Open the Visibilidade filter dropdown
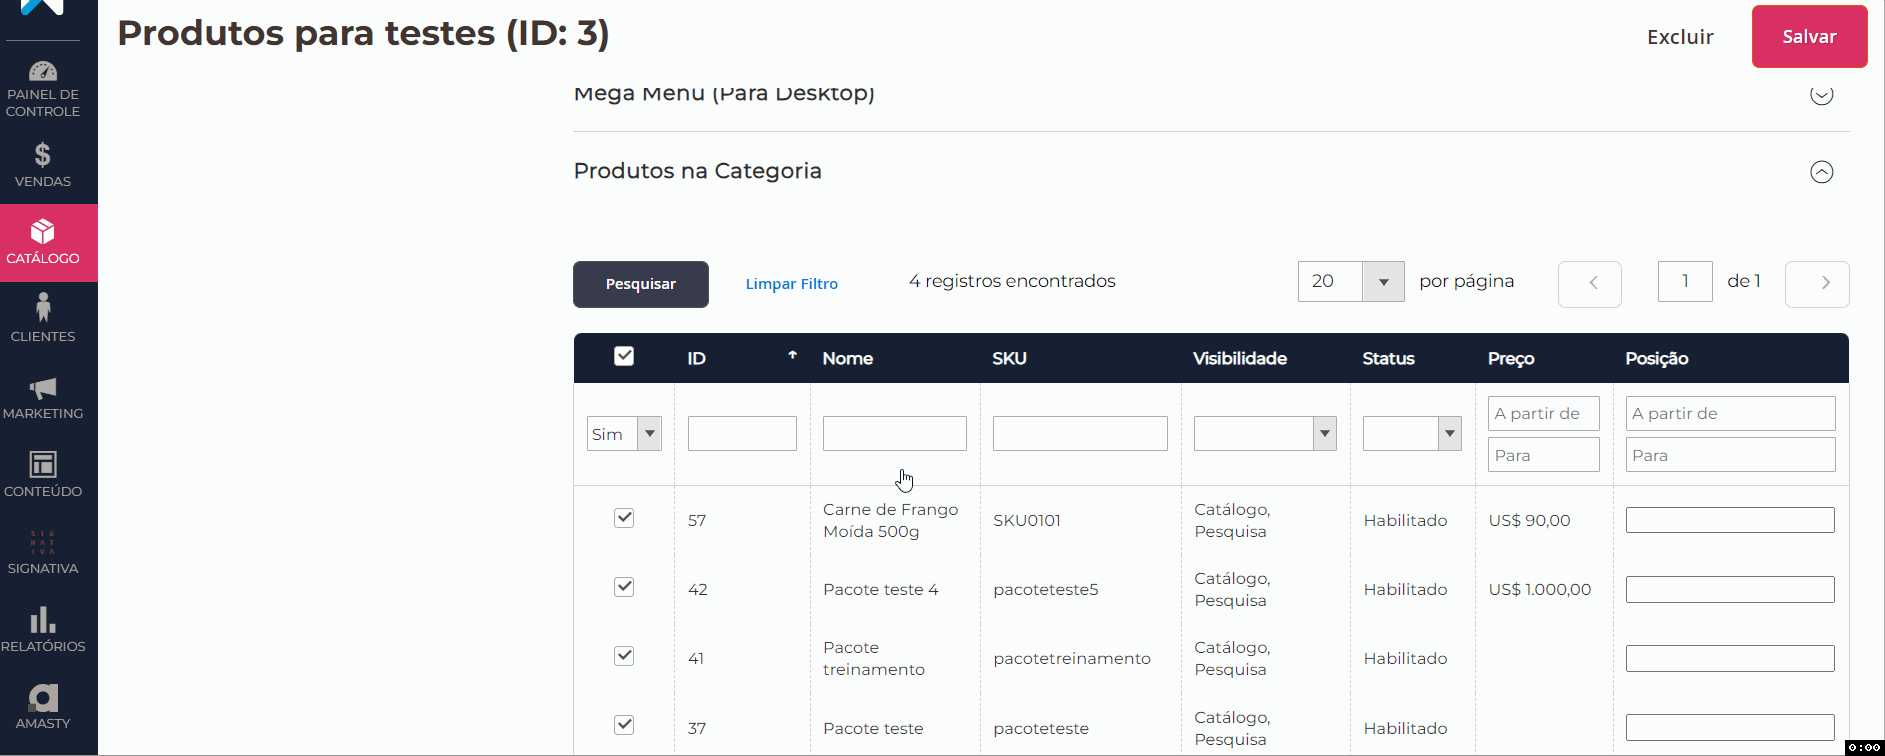Image resolution: width=1885 pixels, height=756 pixels. click(1265, 434)
